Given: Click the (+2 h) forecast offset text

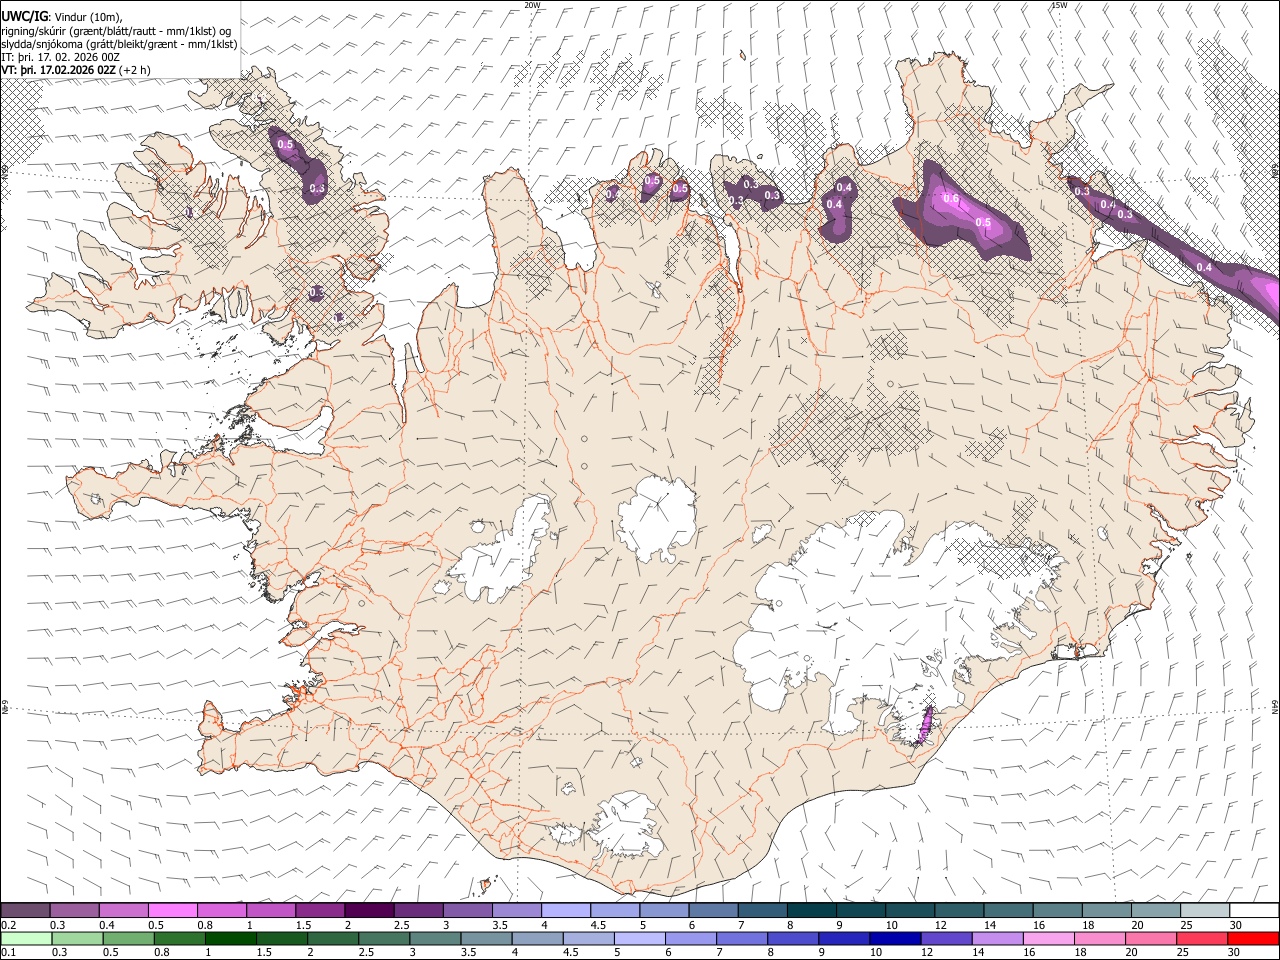Looking at the screenshot, I should (134, 70).
